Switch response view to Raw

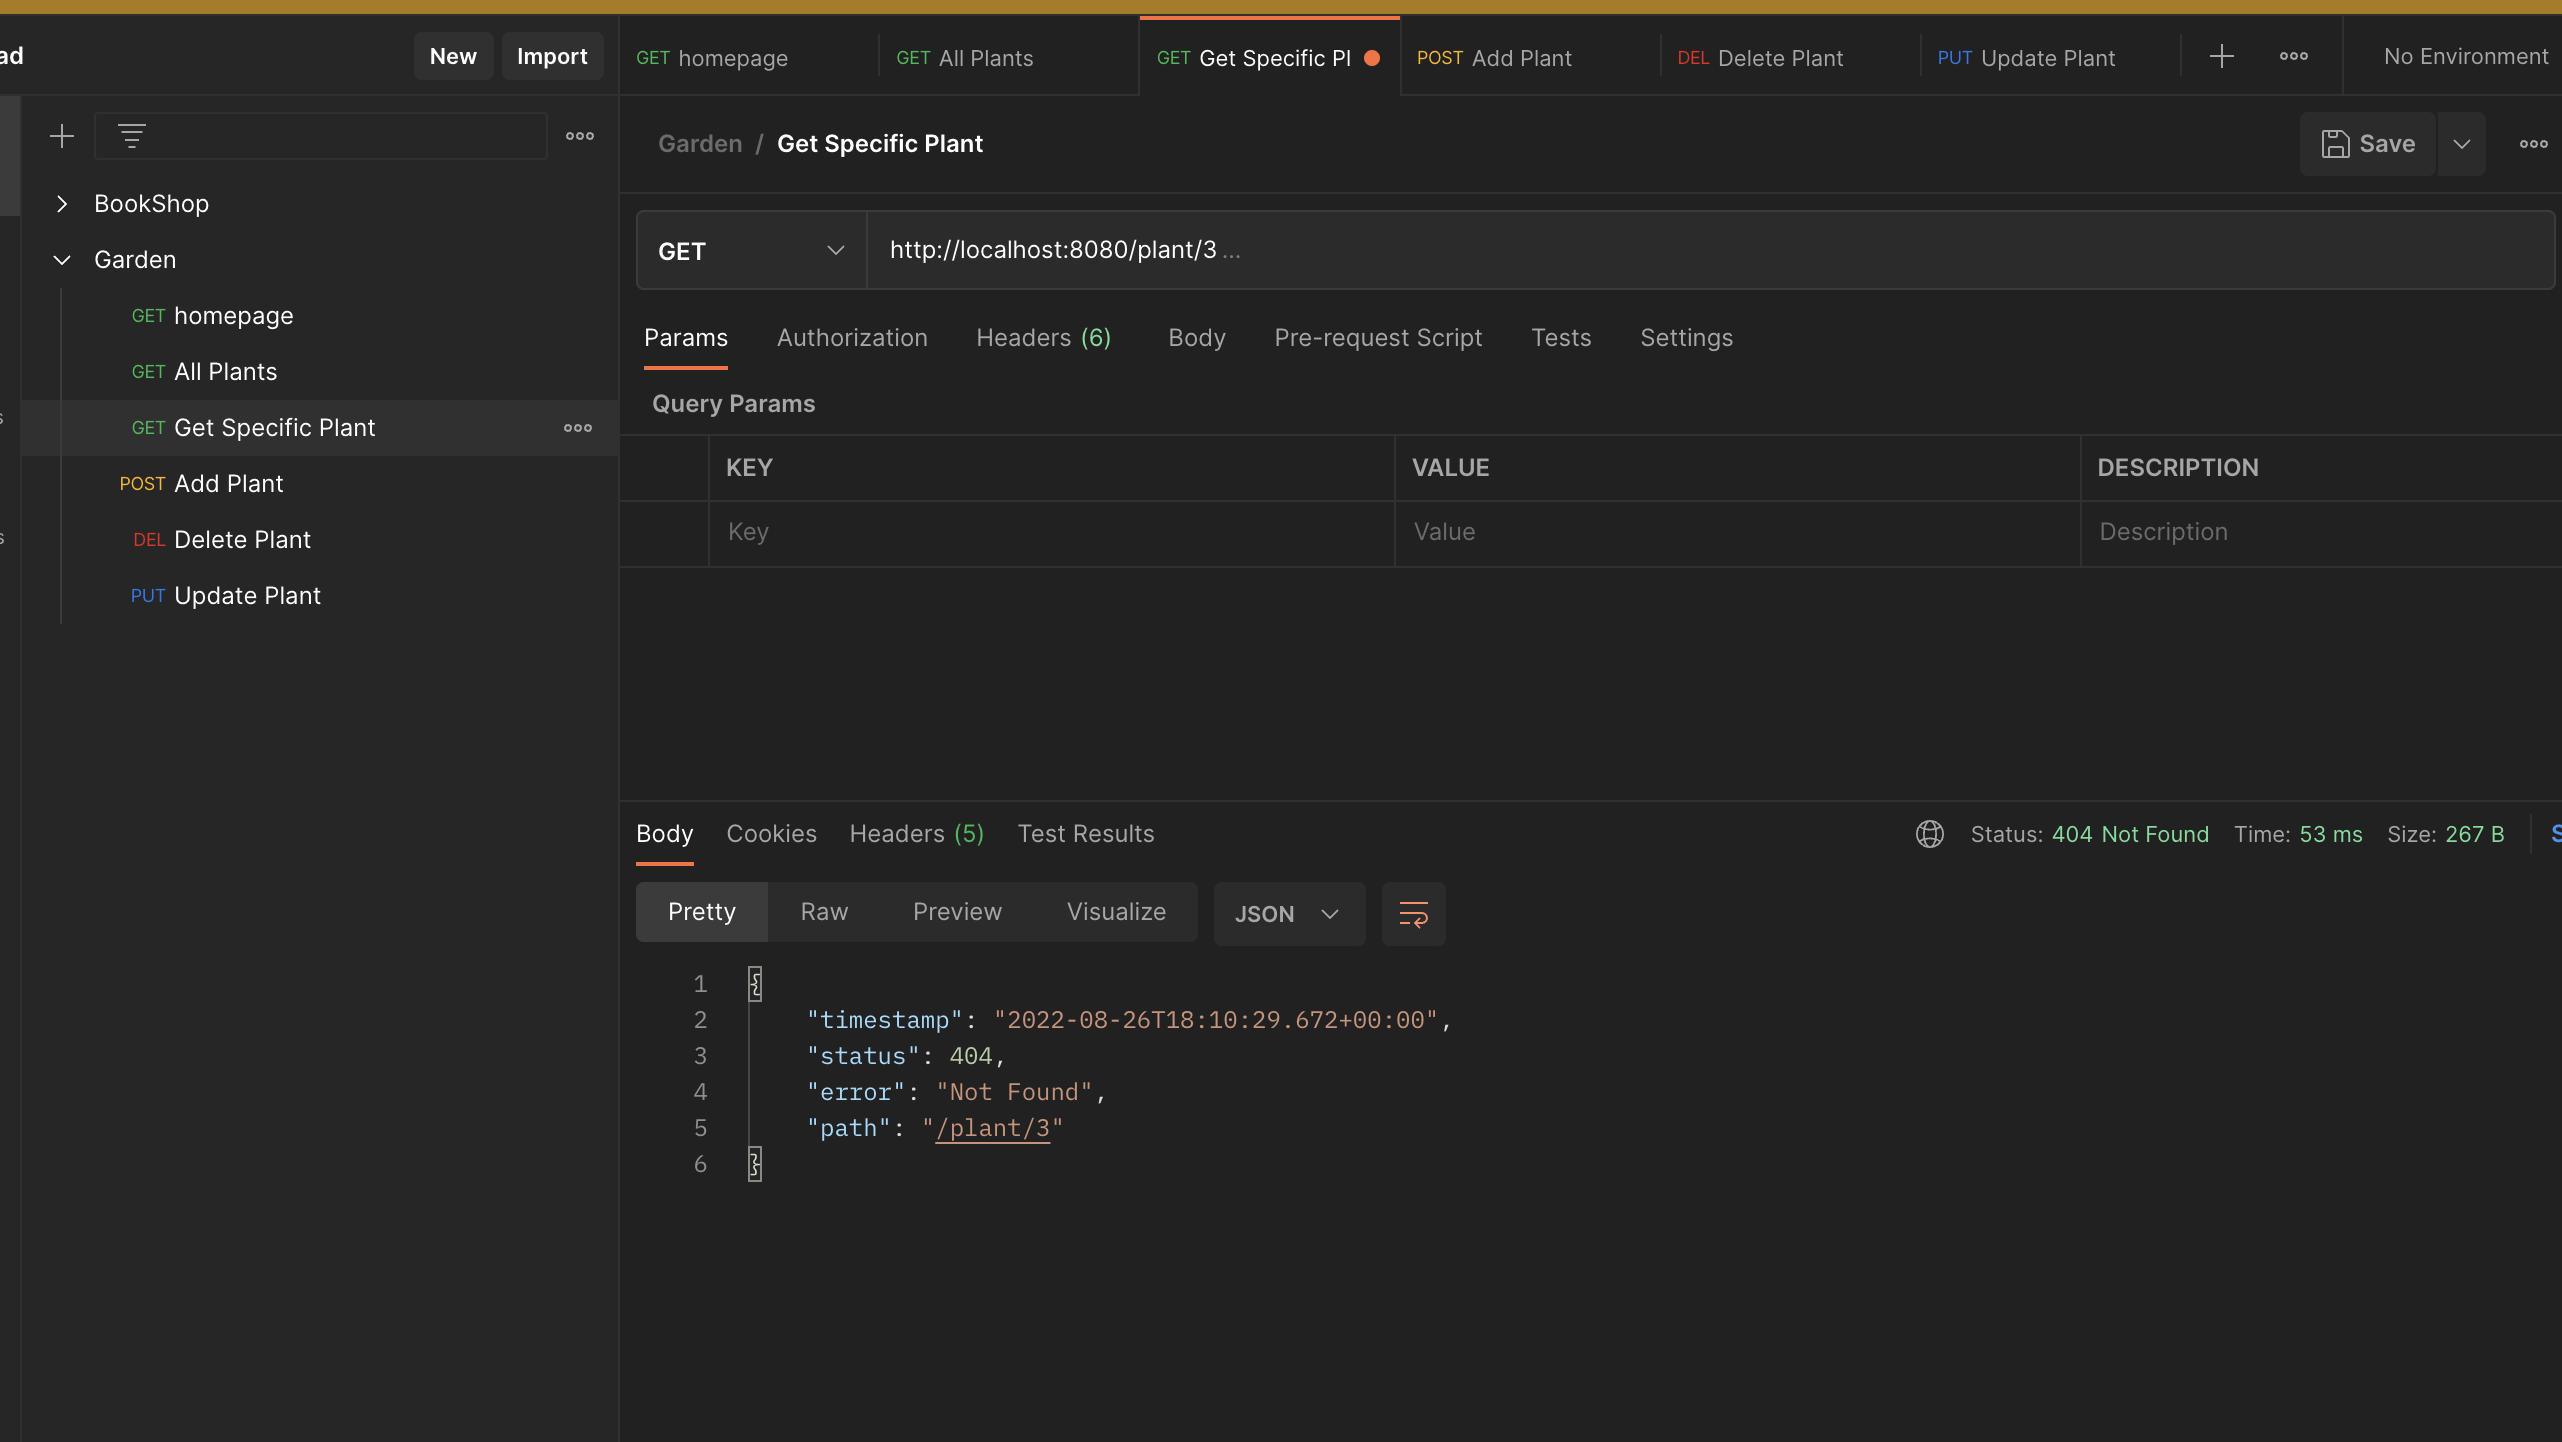point(824,912)
